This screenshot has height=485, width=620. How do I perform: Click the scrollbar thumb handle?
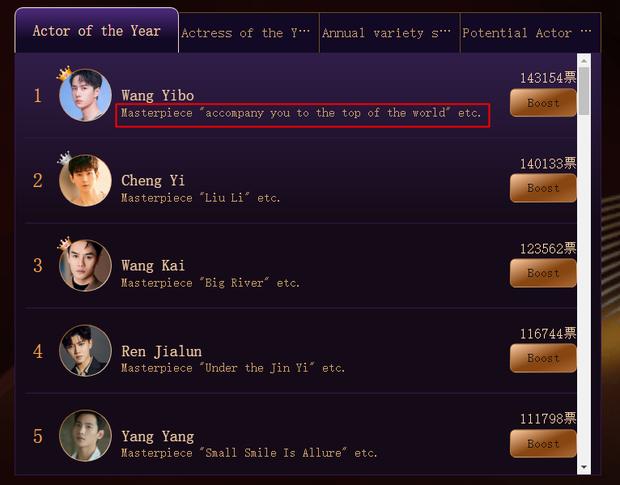584,91
